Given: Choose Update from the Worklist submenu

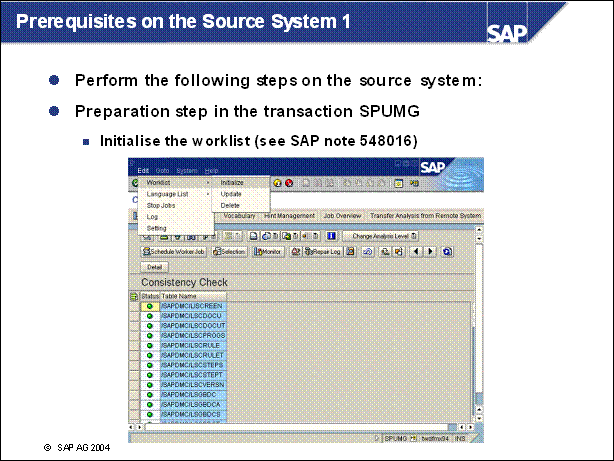Looking at the screenshot, I should pyautogui.click(x=231, y=194).
